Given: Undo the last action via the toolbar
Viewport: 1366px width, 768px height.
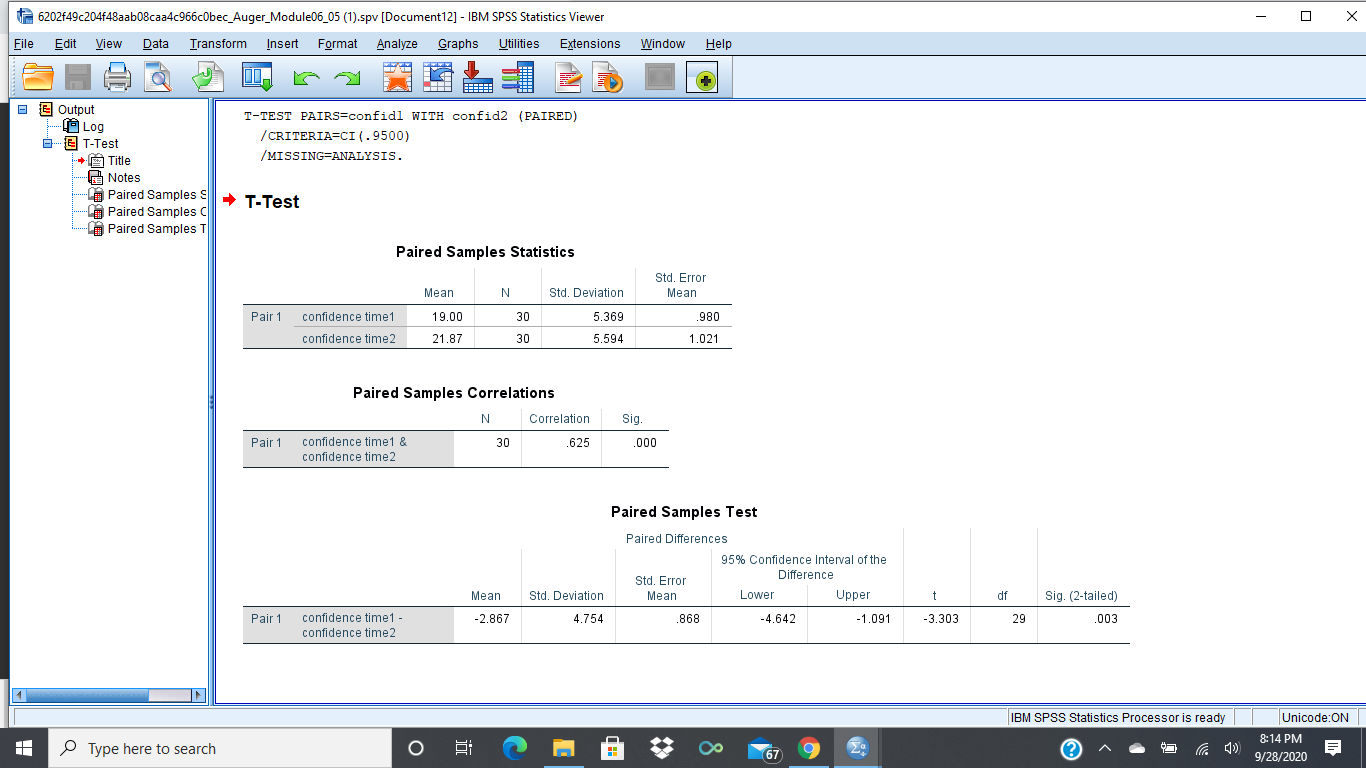Looking at the screenshot, I should [306, 77].
